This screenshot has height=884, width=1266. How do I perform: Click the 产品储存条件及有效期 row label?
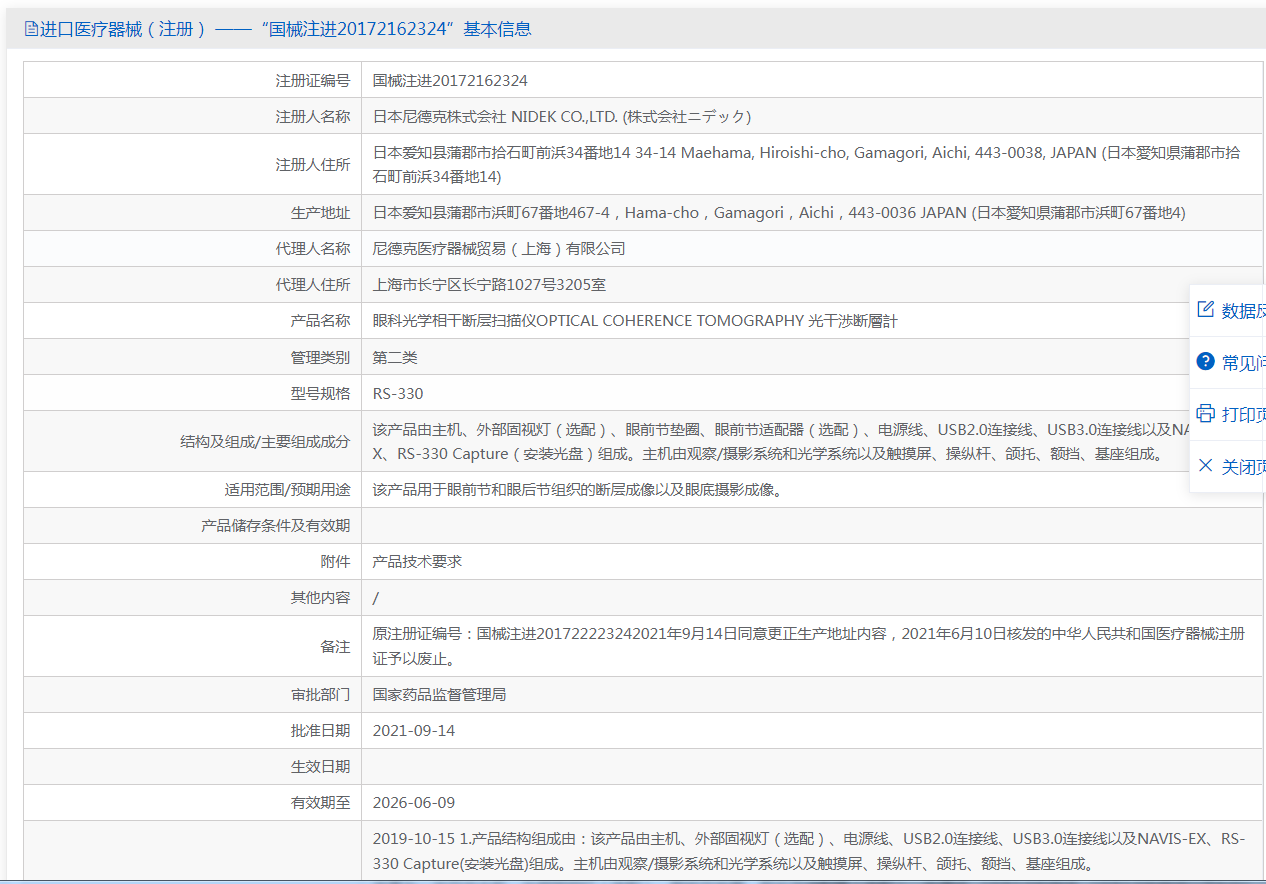276,525
